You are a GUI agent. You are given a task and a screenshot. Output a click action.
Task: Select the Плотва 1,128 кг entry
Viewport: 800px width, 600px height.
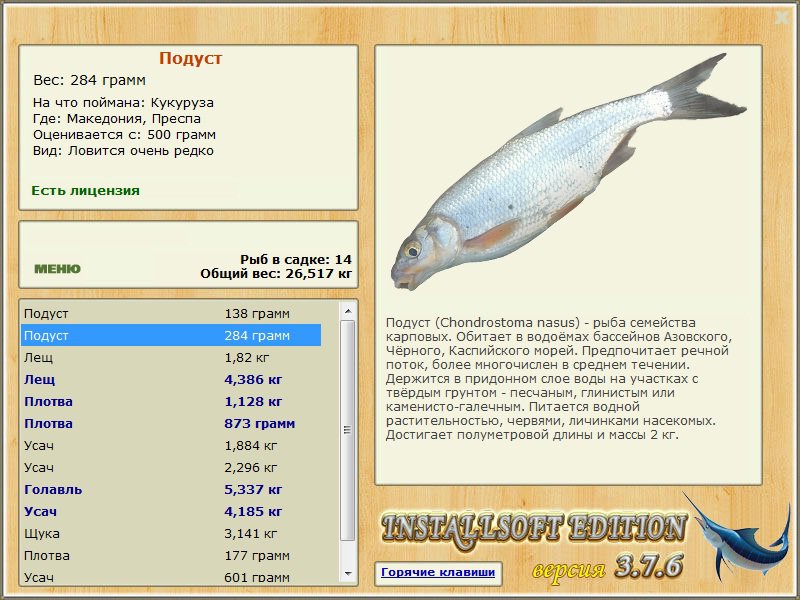tap(171, 402)
